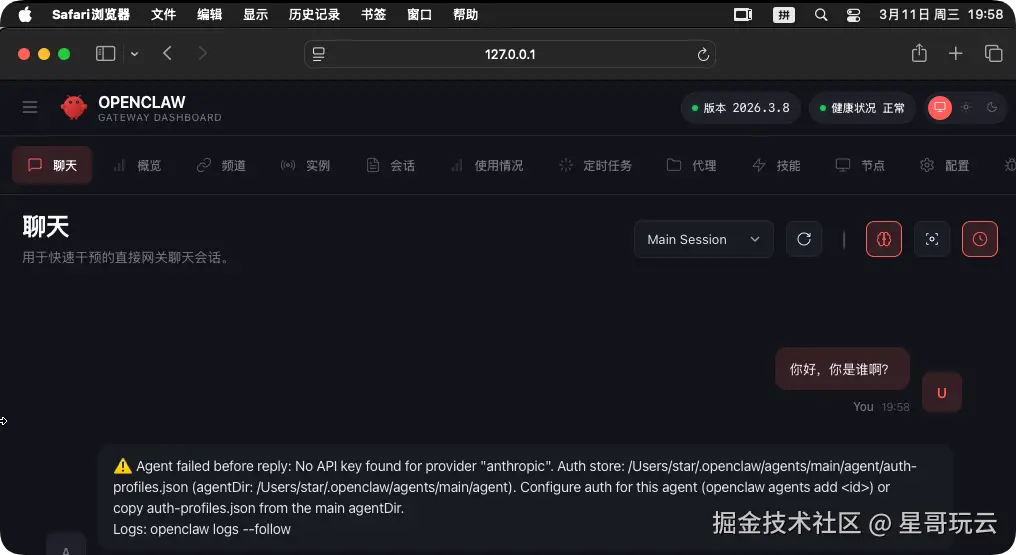This screenshot has height=555, width=1016.
Task: Open Safari page settings icon in address bar
Action: pos(318,54)
